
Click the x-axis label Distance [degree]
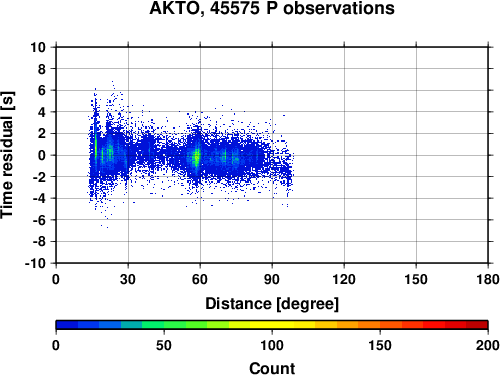(272, 304)
